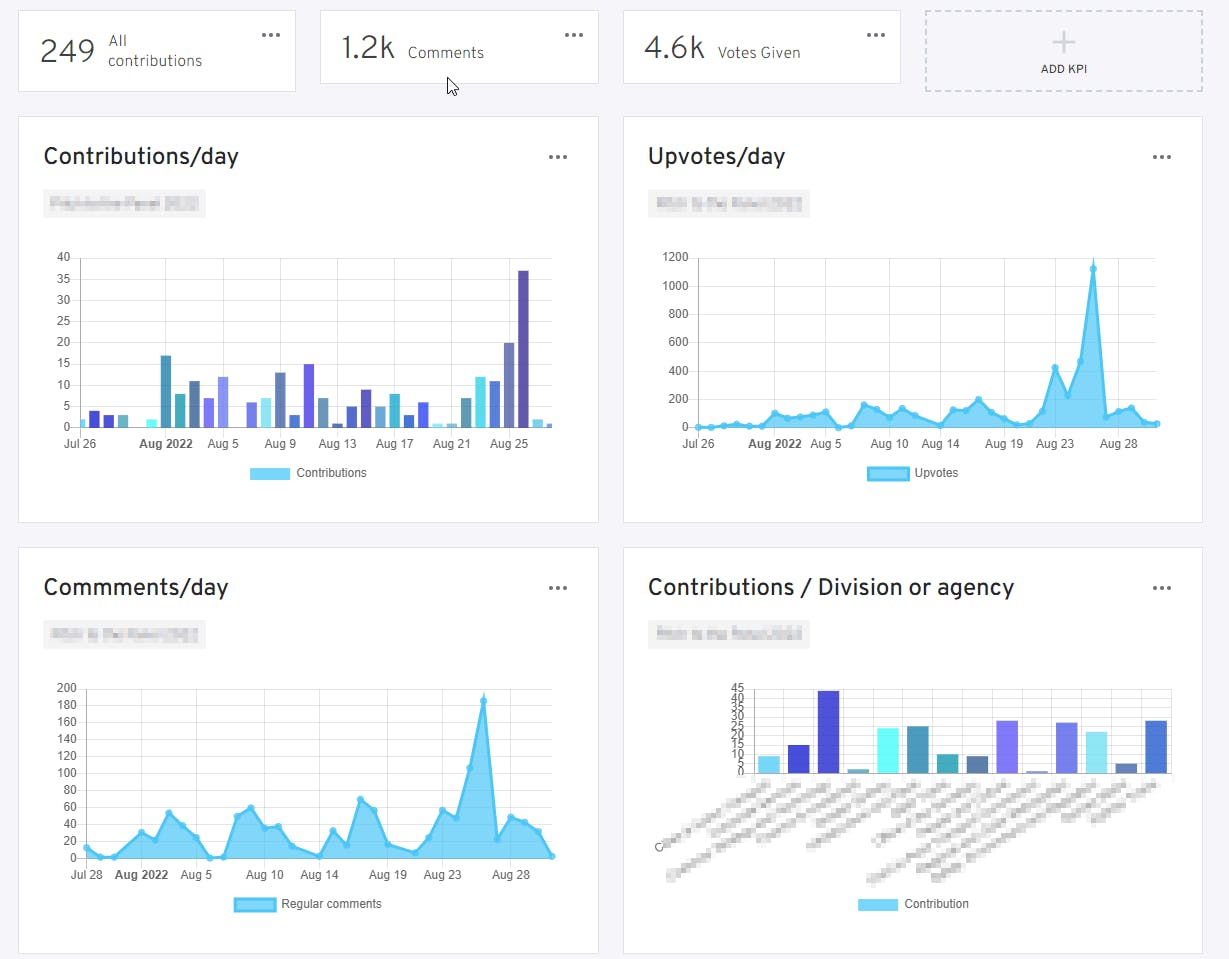
Task: Select the 4.6k Votes Given KPI card
Action: [762, 47]
